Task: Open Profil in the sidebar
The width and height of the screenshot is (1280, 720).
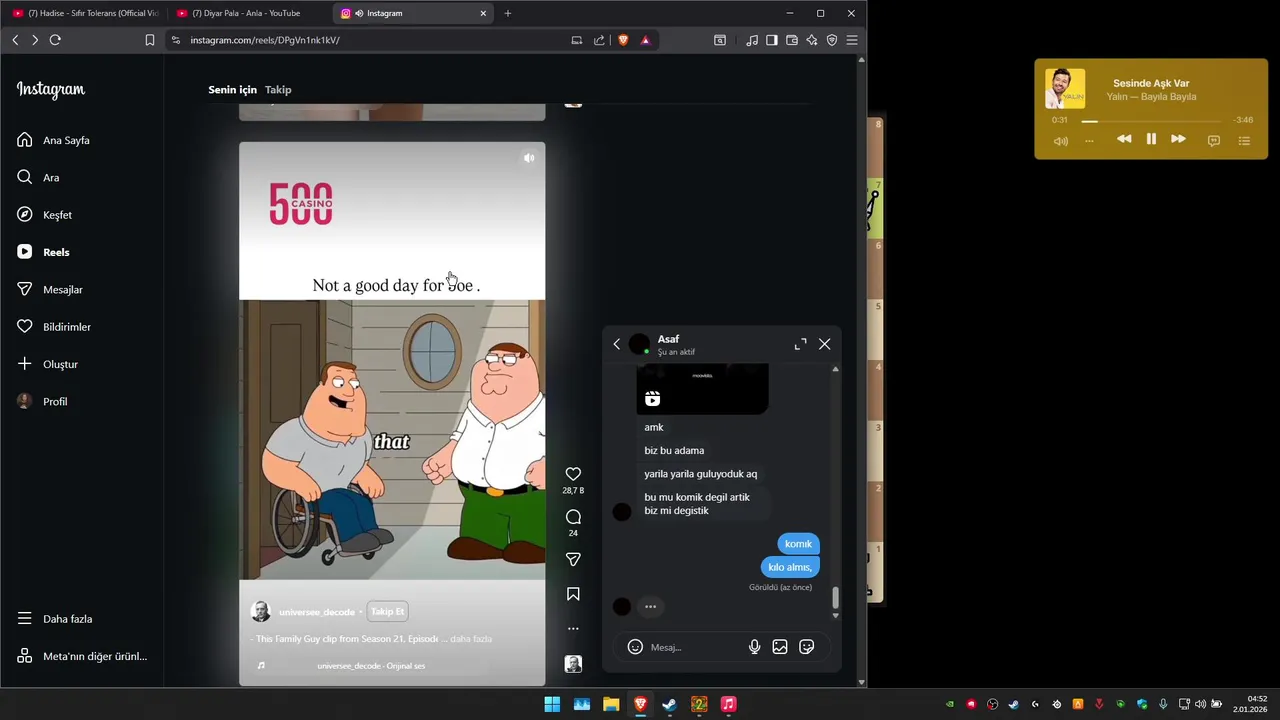Action: [x=42, y=402]
